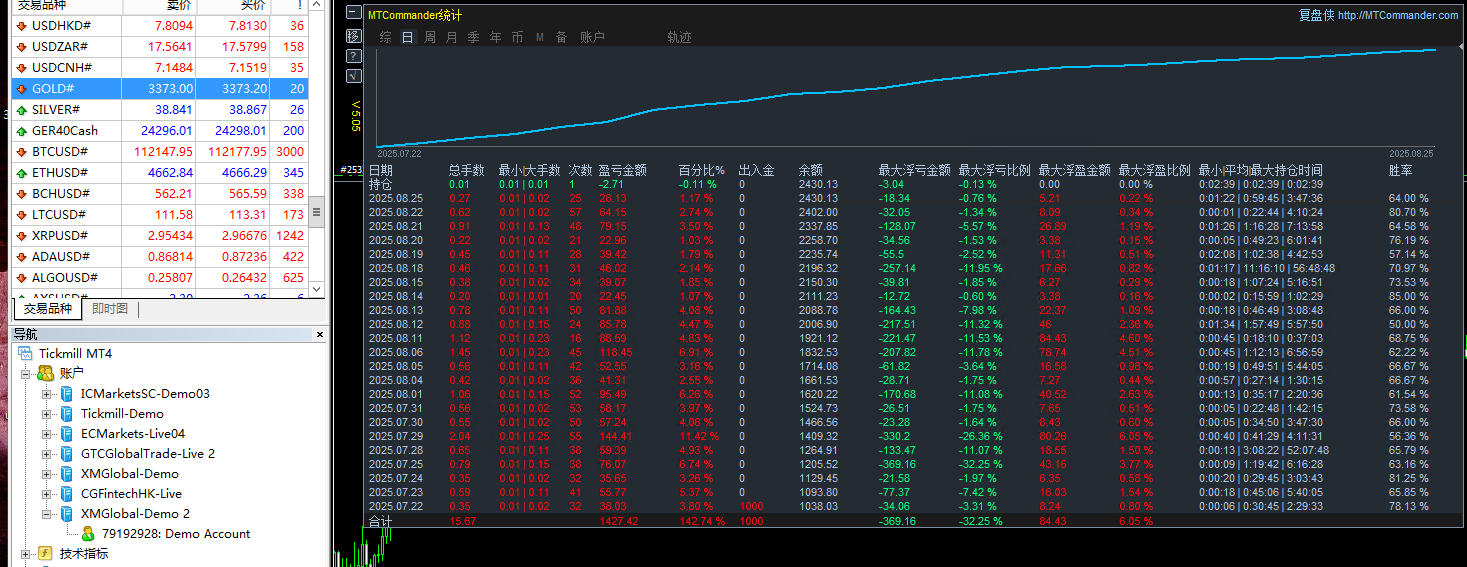
Task: Click the up-arrow icon next to ETHUSD#
Action: 22,173
